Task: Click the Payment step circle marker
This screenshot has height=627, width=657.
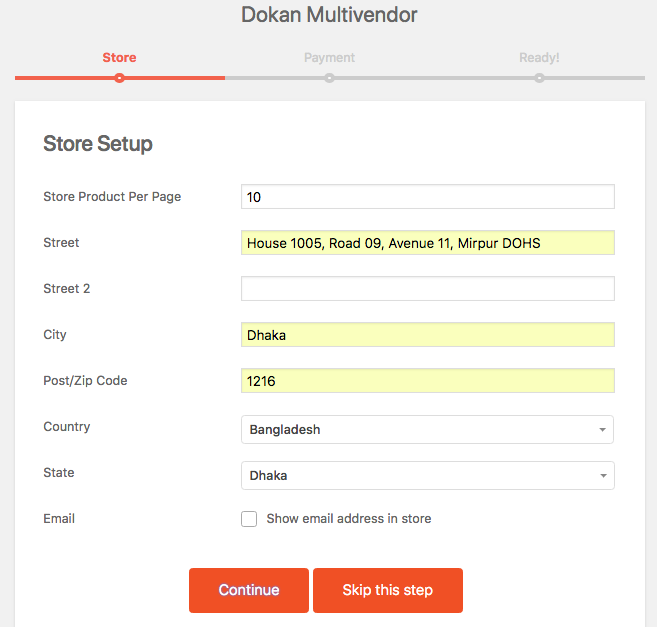Action: pyautogui.click(x=329, y=78)
